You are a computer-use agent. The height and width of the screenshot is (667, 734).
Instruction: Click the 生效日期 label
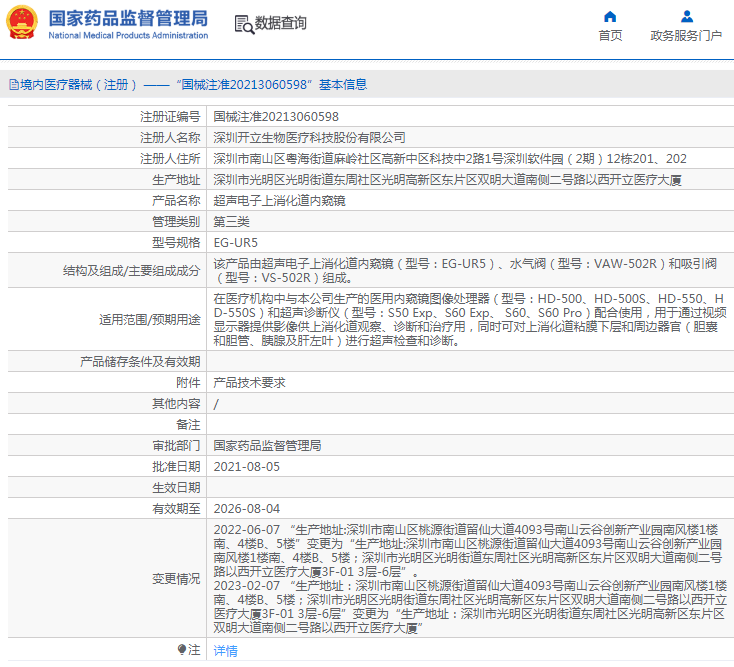(x=176, y=488)
